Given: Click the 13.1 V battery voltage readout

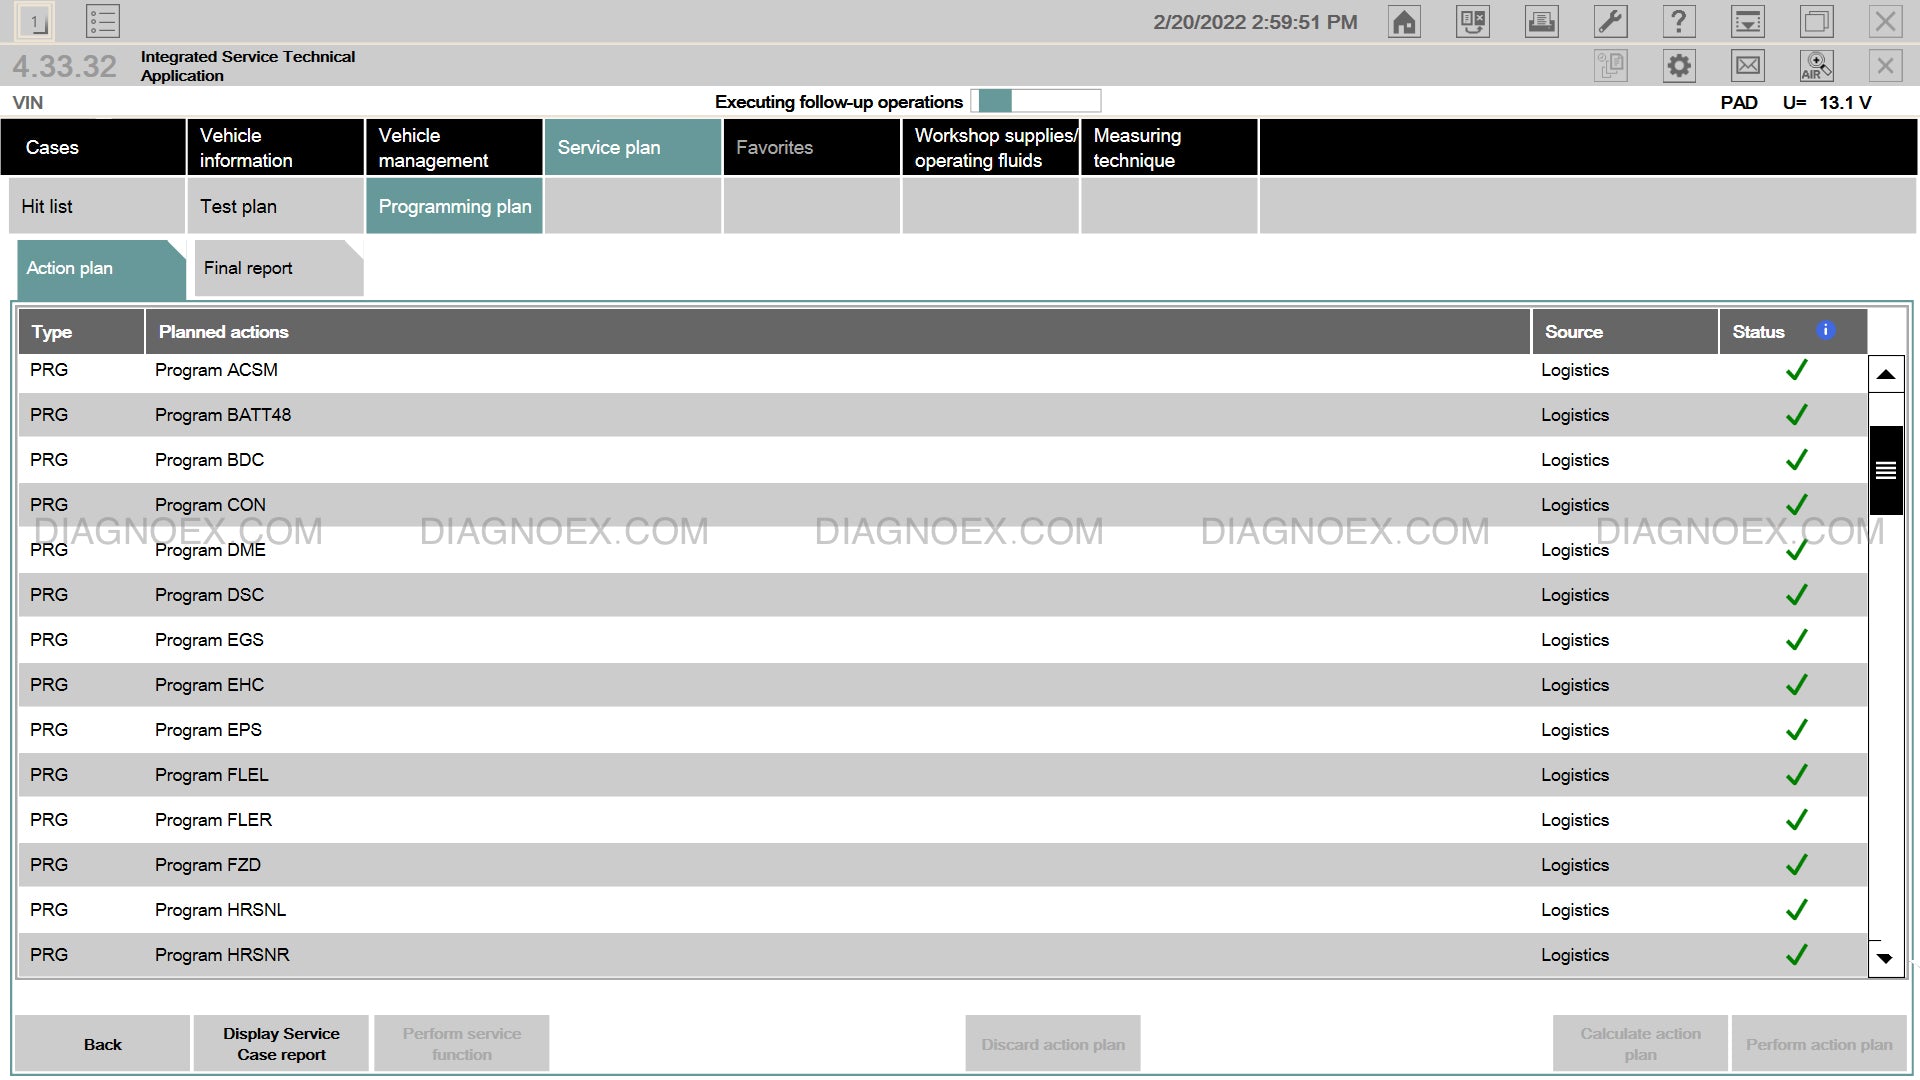Looking at the screenshot, I should click(x=1845, y=102).
